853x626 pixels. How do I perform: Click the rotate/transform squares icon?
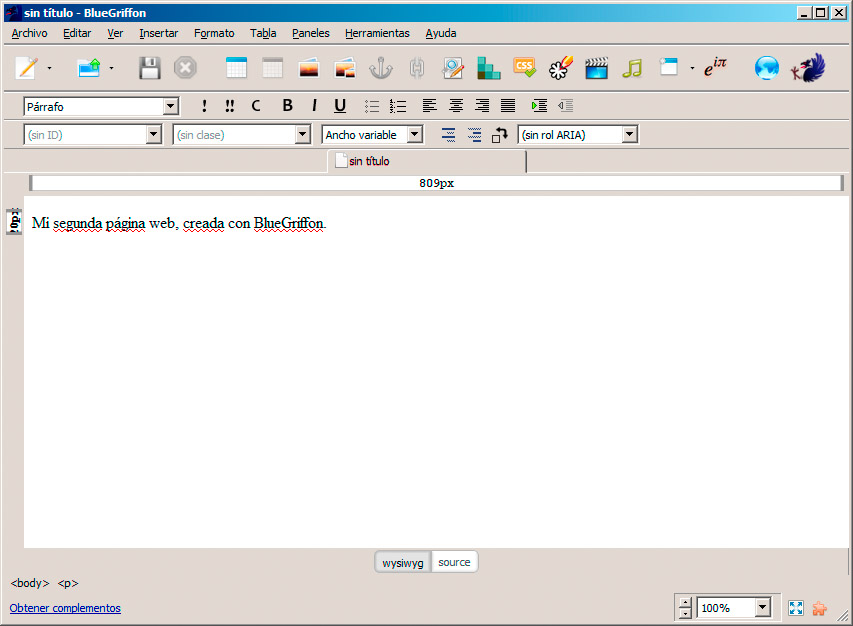pyautogui.click(x=500, y=135)
